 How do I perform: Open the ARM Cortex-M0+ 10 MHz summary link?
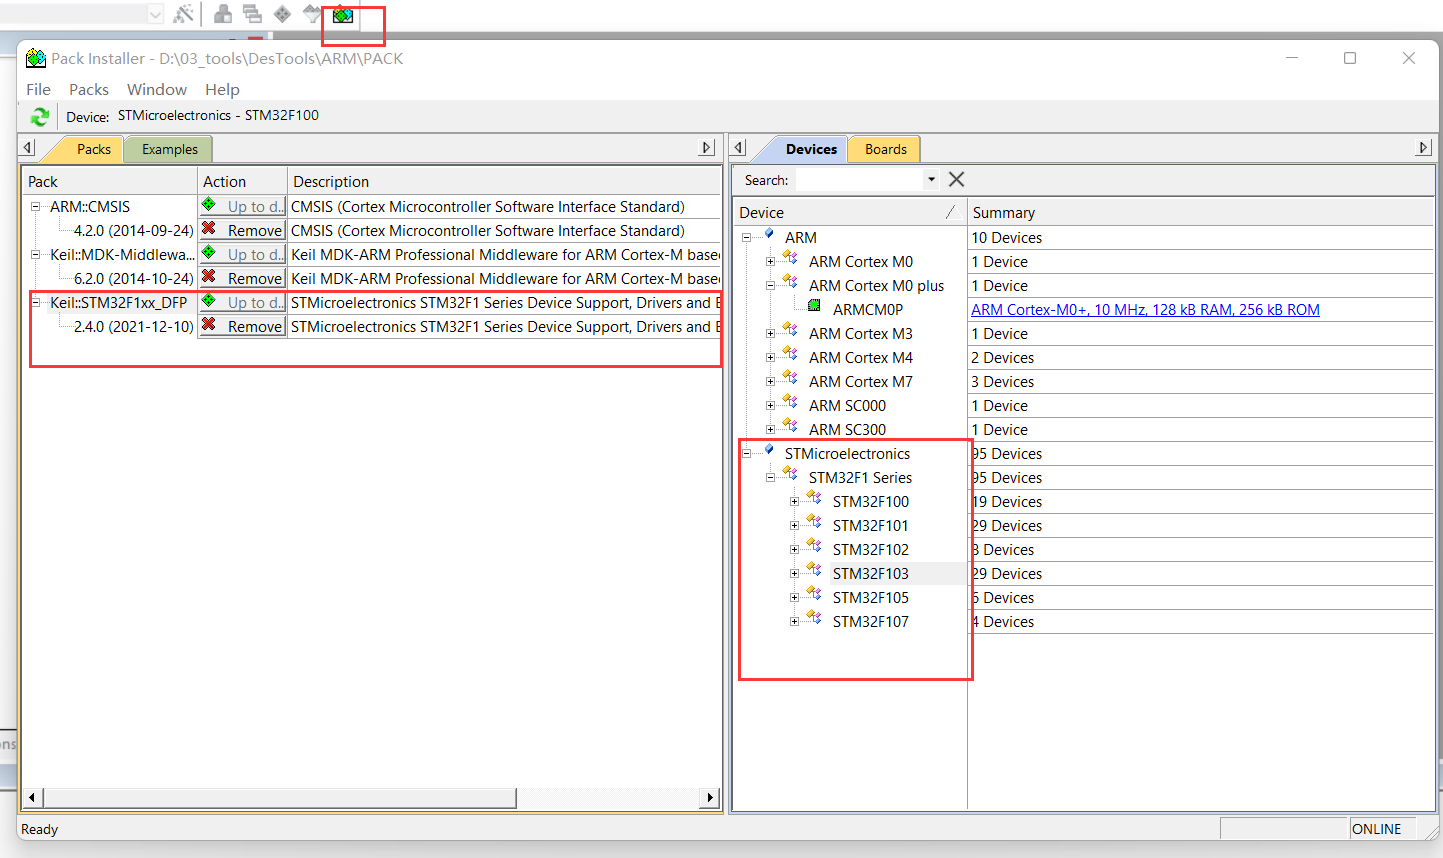1145,310
